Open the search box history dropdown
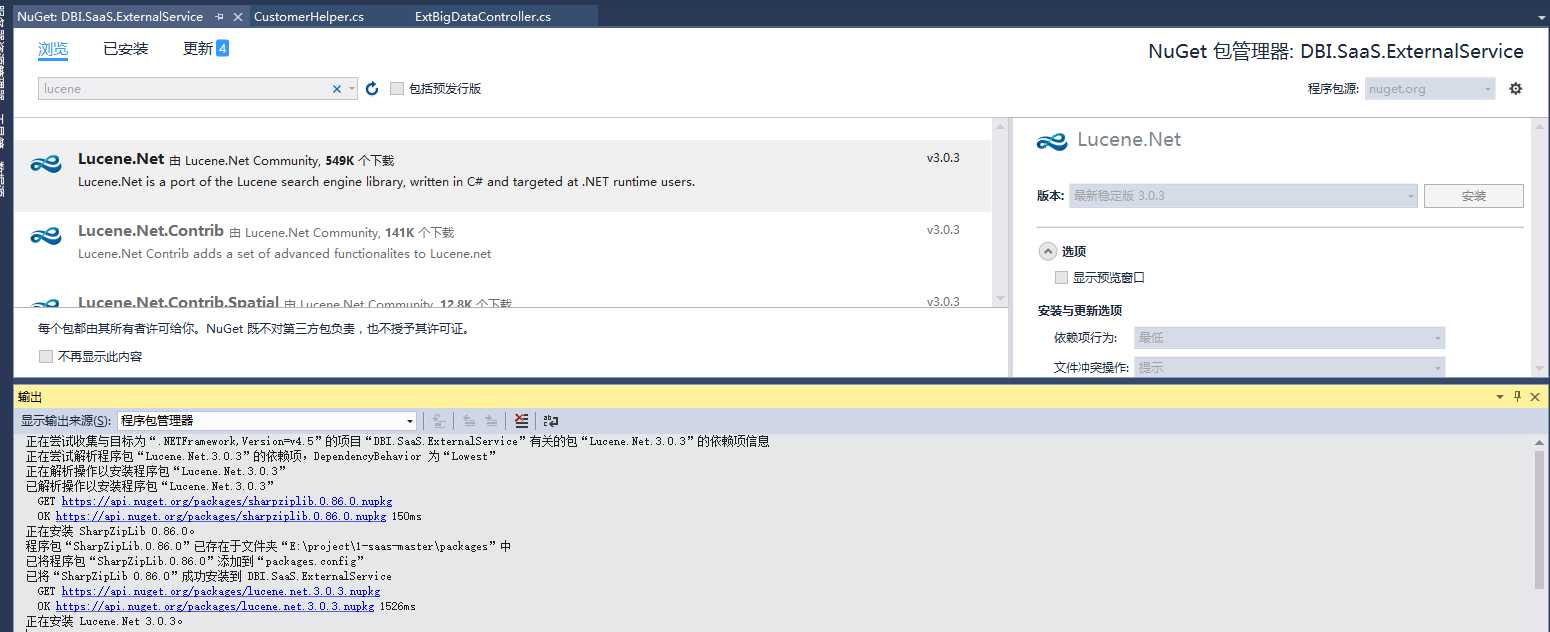Viewport: 1550px width, 632px height. 352,89
